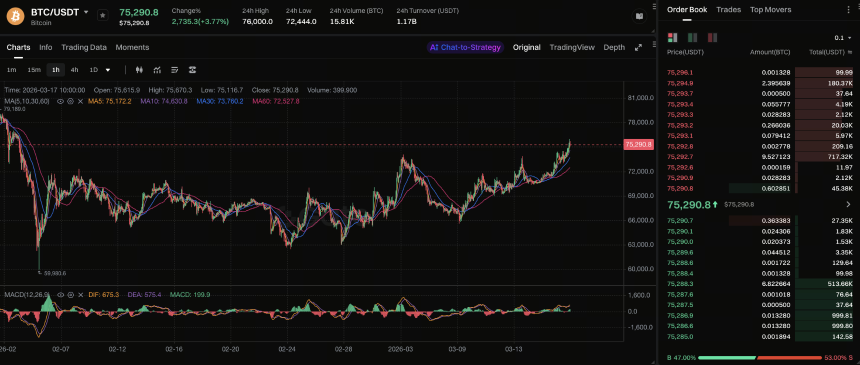Click the MA10 value label

[x=164, y=102]
